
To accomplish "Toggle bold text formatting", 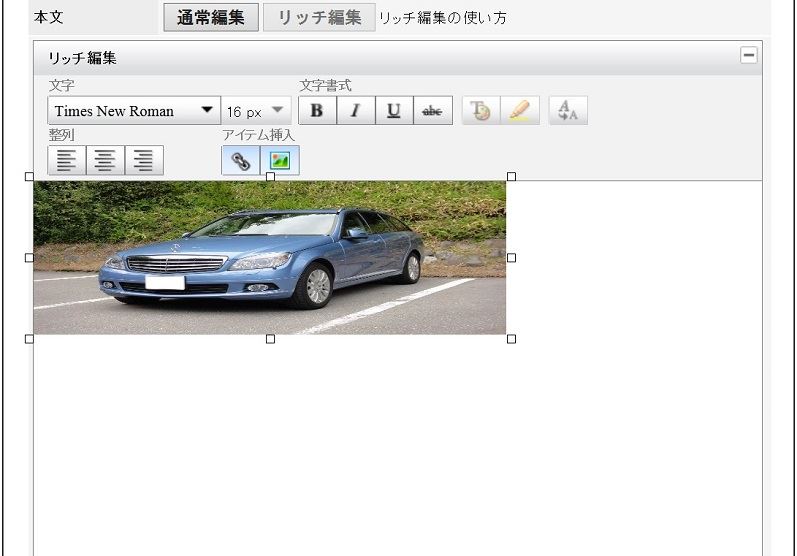I will coord(317,110).
